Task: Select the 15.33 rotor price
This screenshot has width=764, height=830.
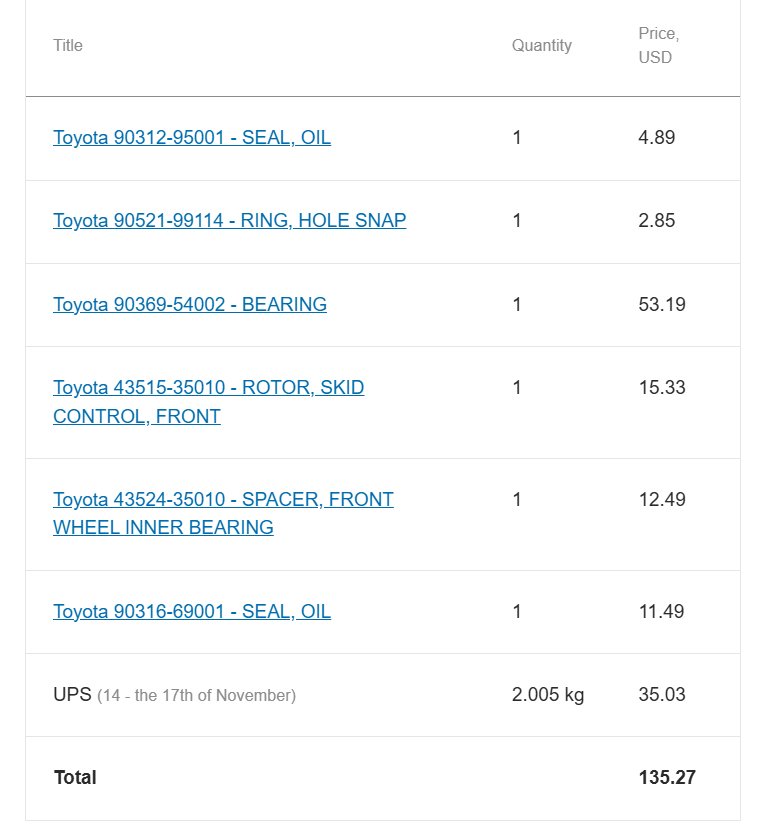Action: (662, 387)
